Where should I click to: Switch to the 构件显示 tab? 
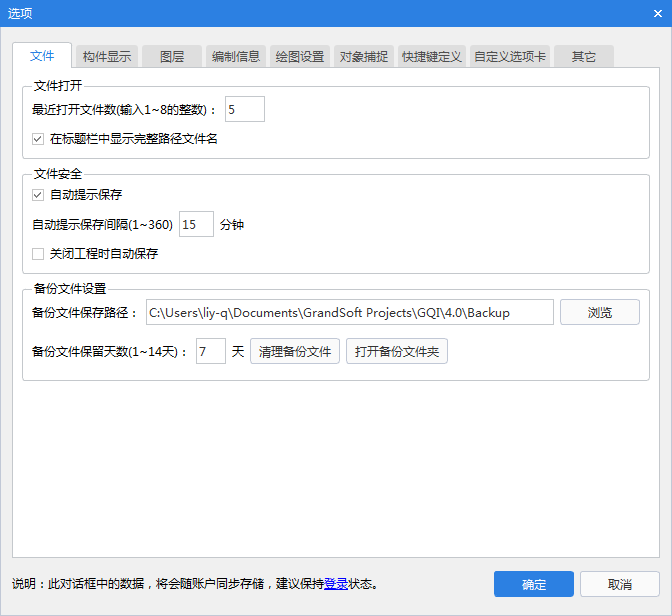pos(107,57)
